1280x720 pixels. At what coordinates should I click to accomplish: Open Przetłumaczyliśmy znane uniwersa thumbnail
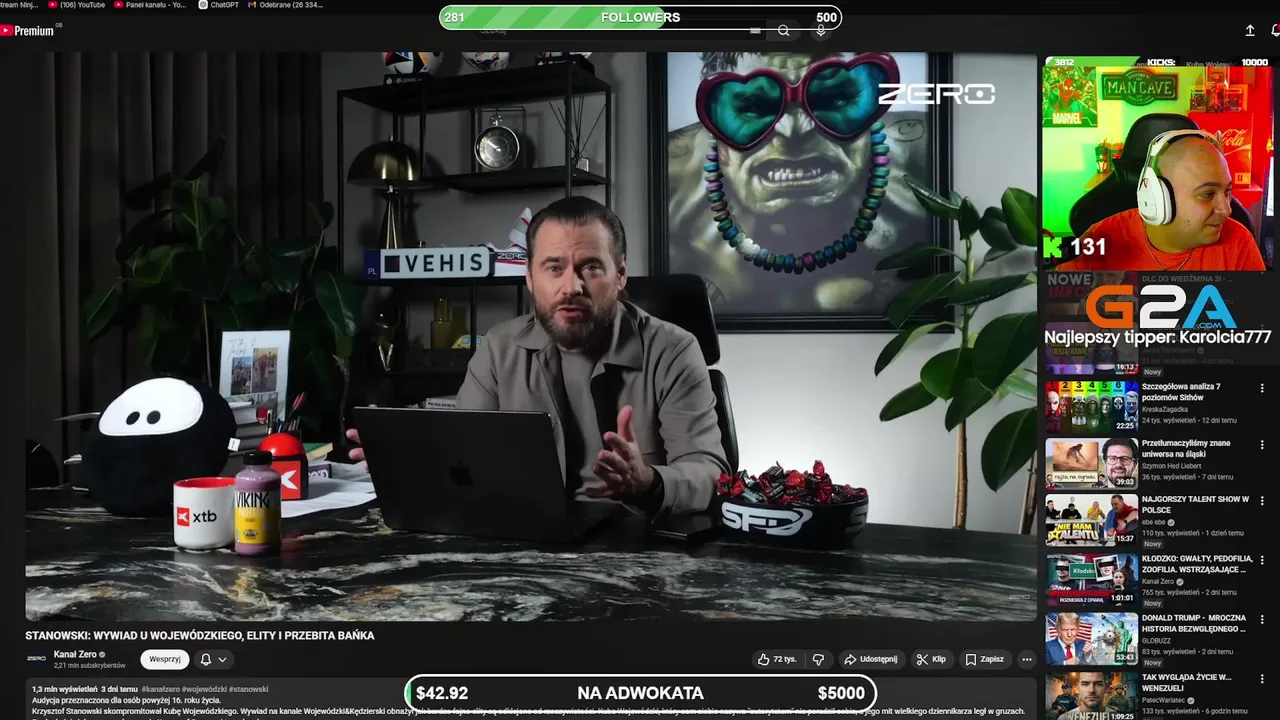(x=1092, y=463)
